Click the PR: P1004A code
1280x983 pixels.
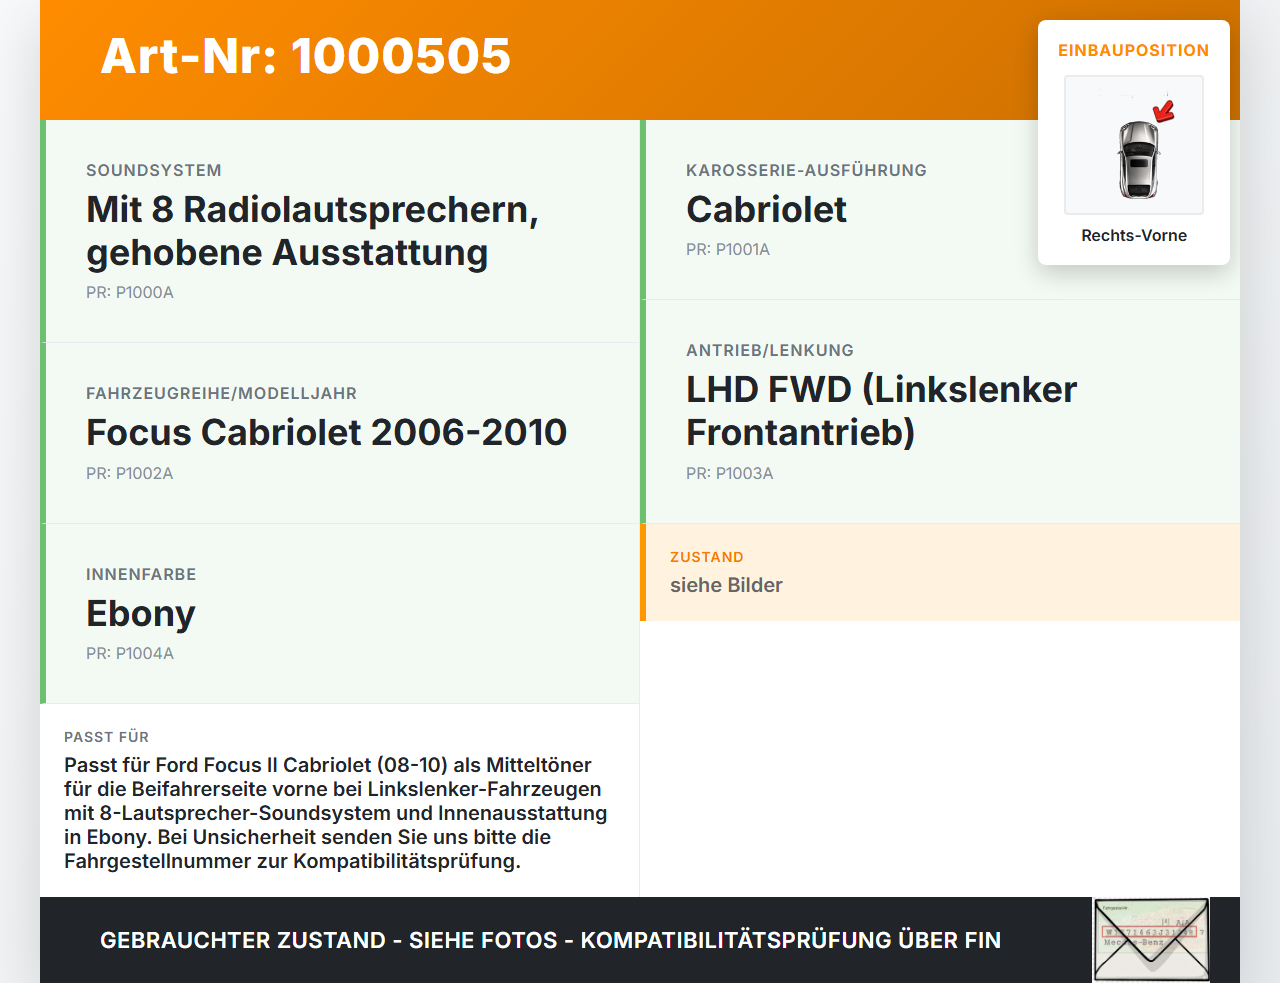click(130, 653)
